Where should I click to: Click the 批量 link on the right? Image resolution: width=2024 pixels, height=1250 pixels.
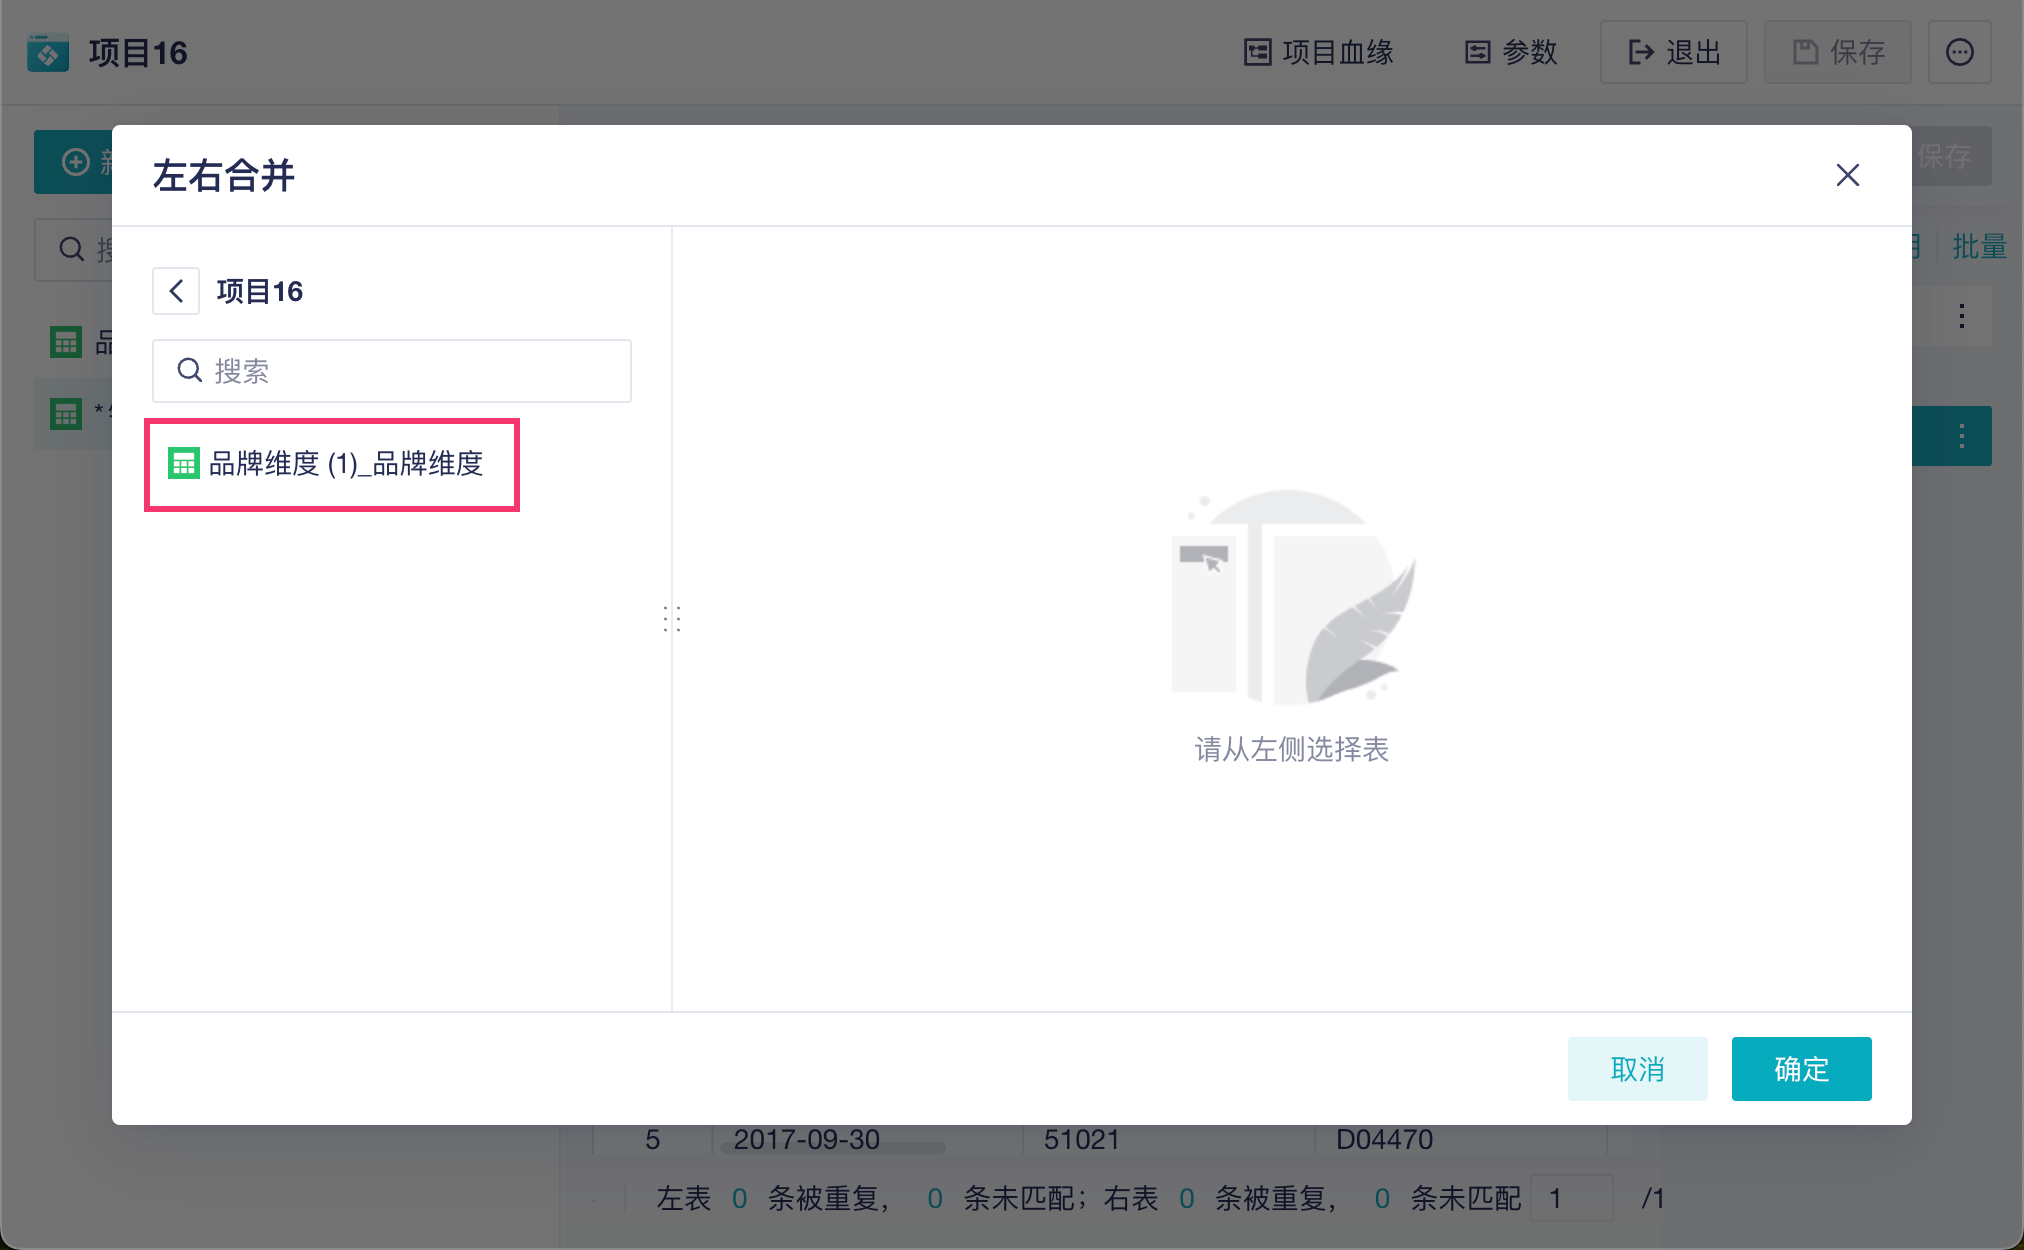pos(1979,246)
